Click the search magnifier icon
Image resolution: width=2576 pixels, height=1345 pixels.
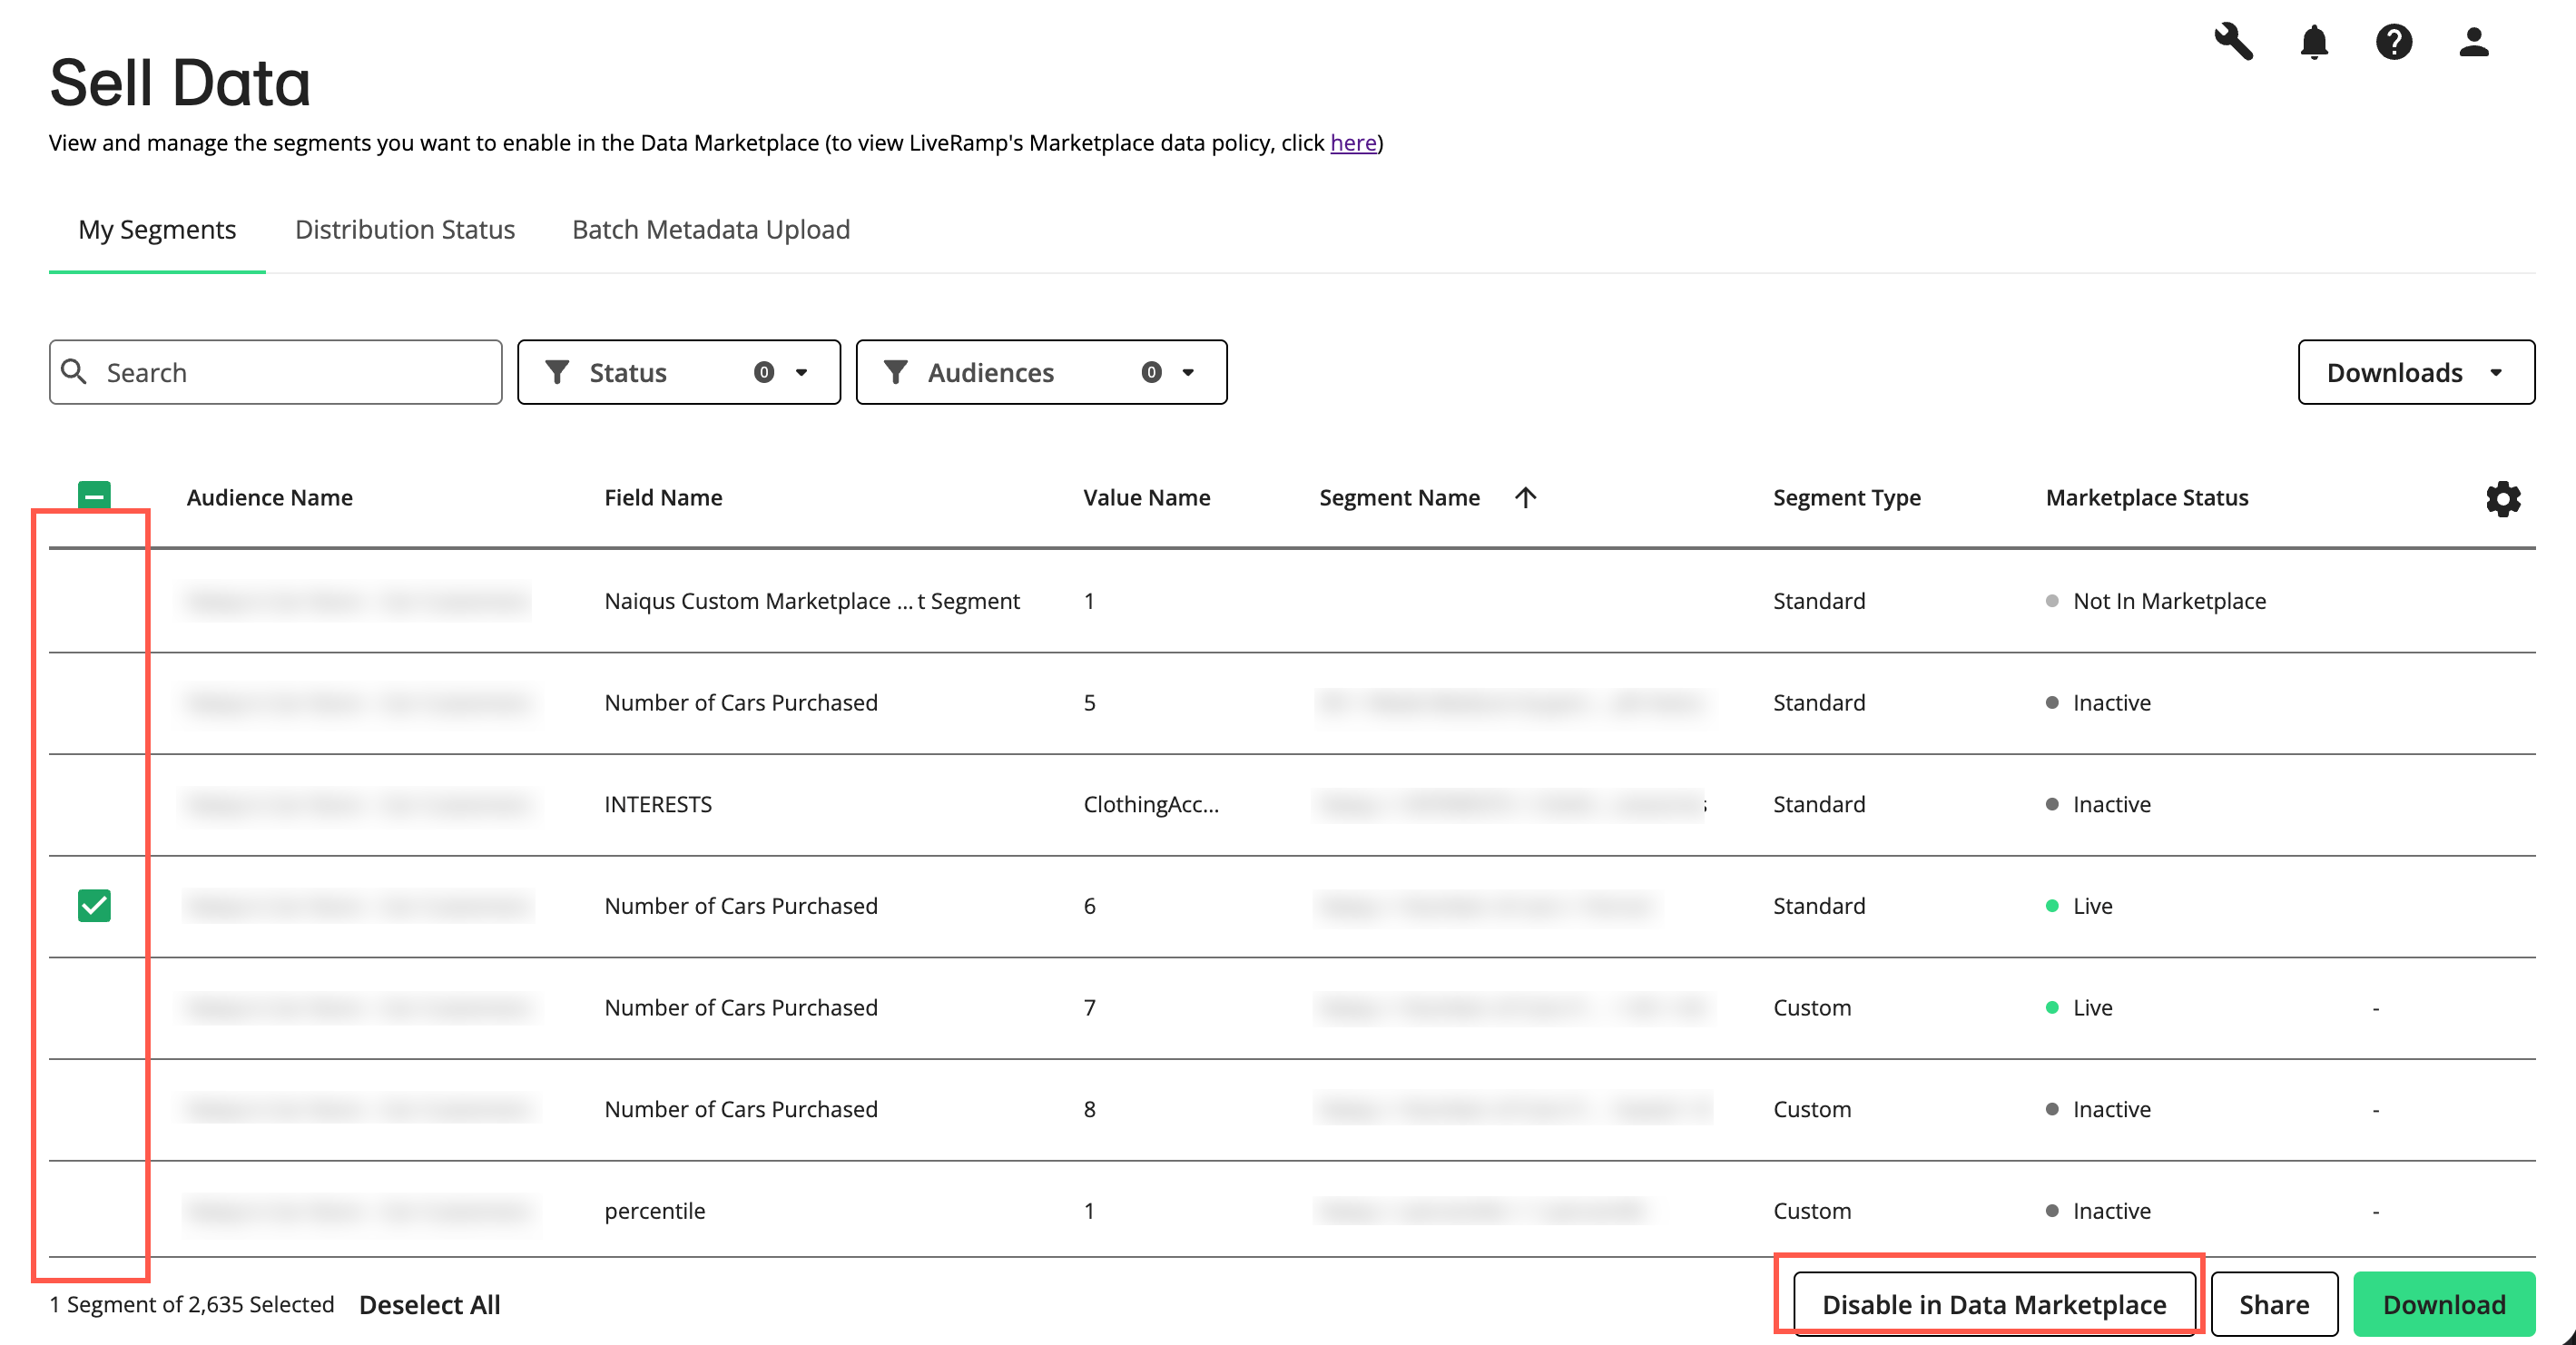tap(74, 372)
